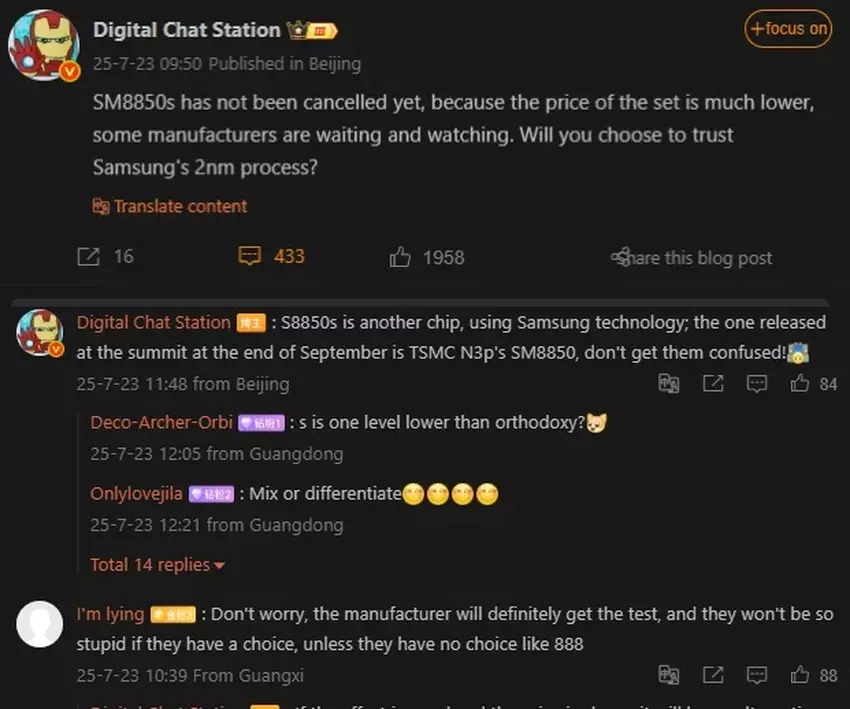
Task: Like Digital Chat Station's comment with 84 likes
Action: (x=800, y=384)
